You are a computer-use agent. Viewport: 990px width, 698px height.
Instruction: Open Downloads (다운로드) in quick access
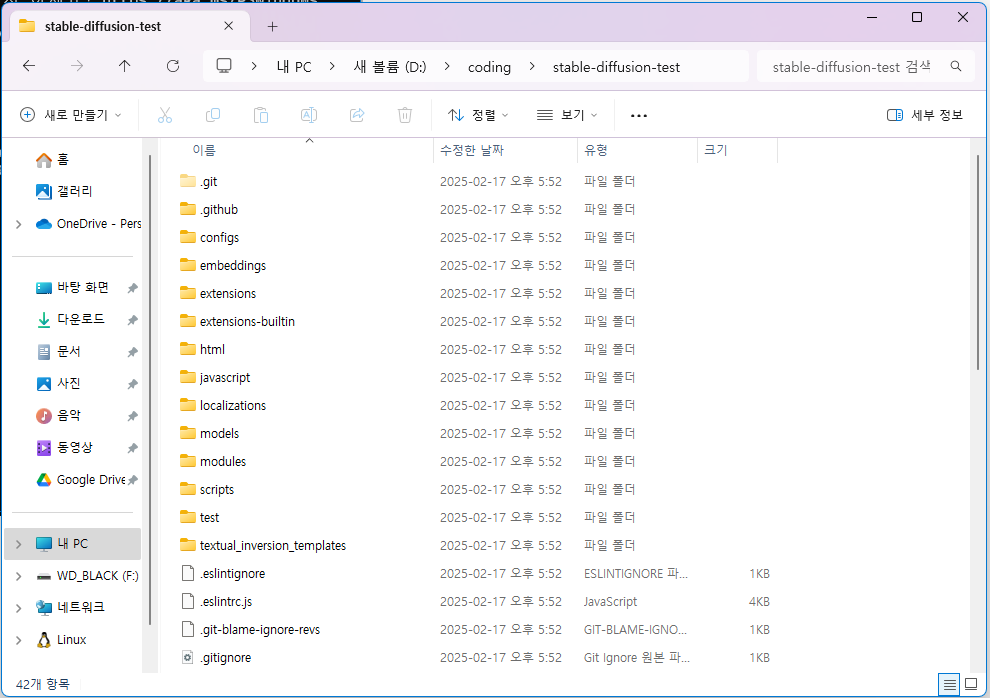pyautogui.click(x=71, y=319)
